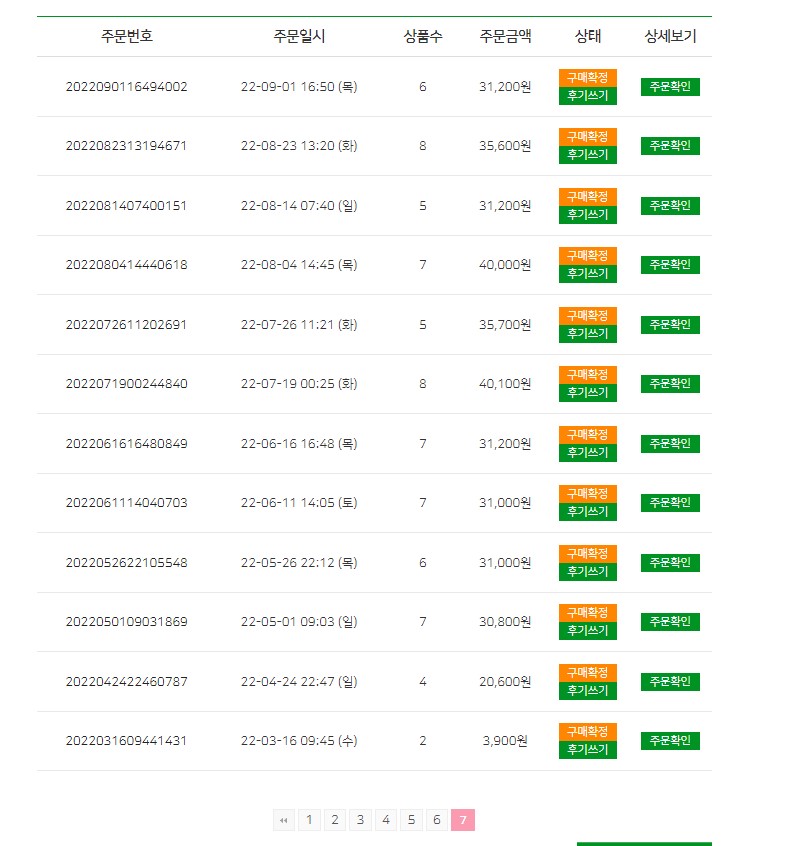The image size is (809, 846).
Task: Open 주문확인 for order 2022090116494002
Action: click(670, 87)
